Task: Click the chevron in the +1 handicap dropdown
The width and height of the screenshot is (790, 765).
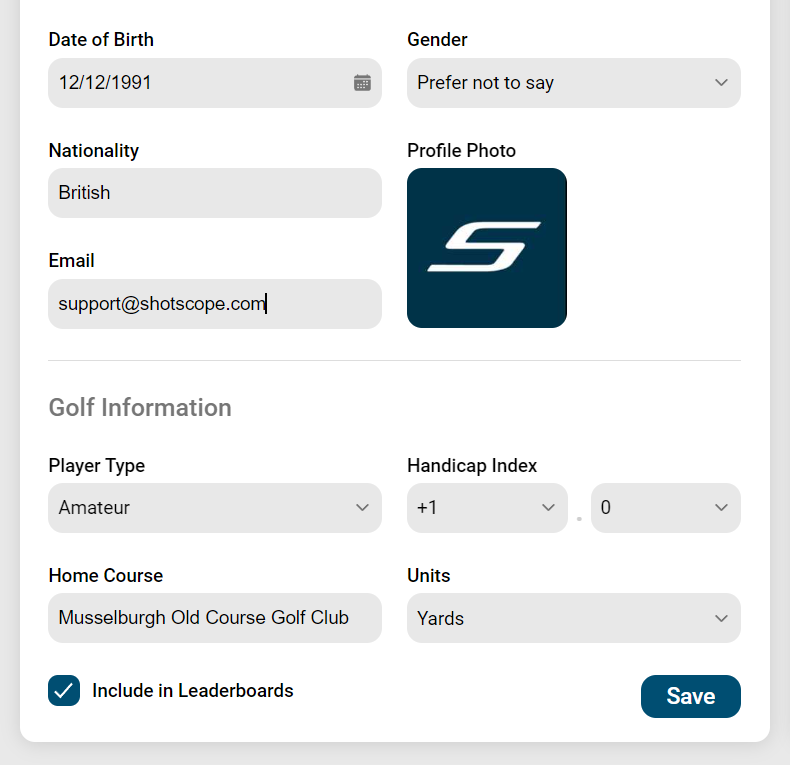Action: (548, 507)
